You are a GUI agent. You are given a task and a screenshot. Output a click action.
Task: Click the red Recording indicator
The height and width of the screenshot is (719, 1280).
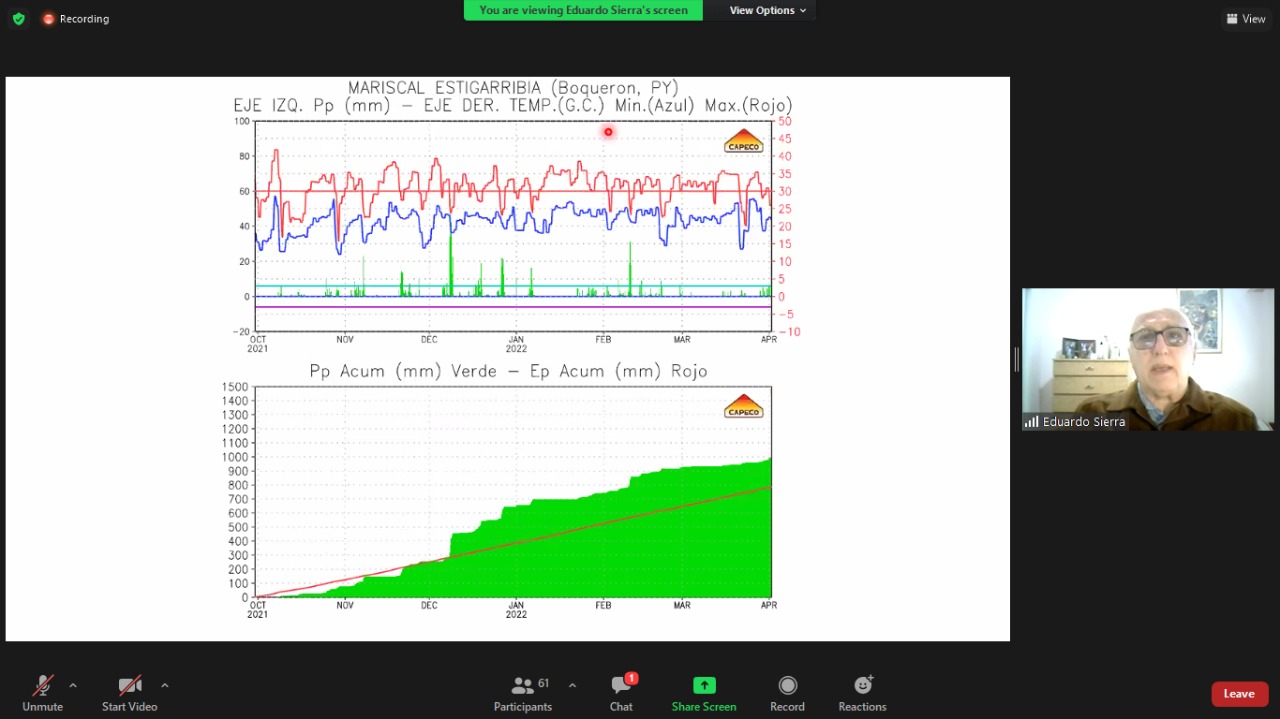(x=76, y=19)
